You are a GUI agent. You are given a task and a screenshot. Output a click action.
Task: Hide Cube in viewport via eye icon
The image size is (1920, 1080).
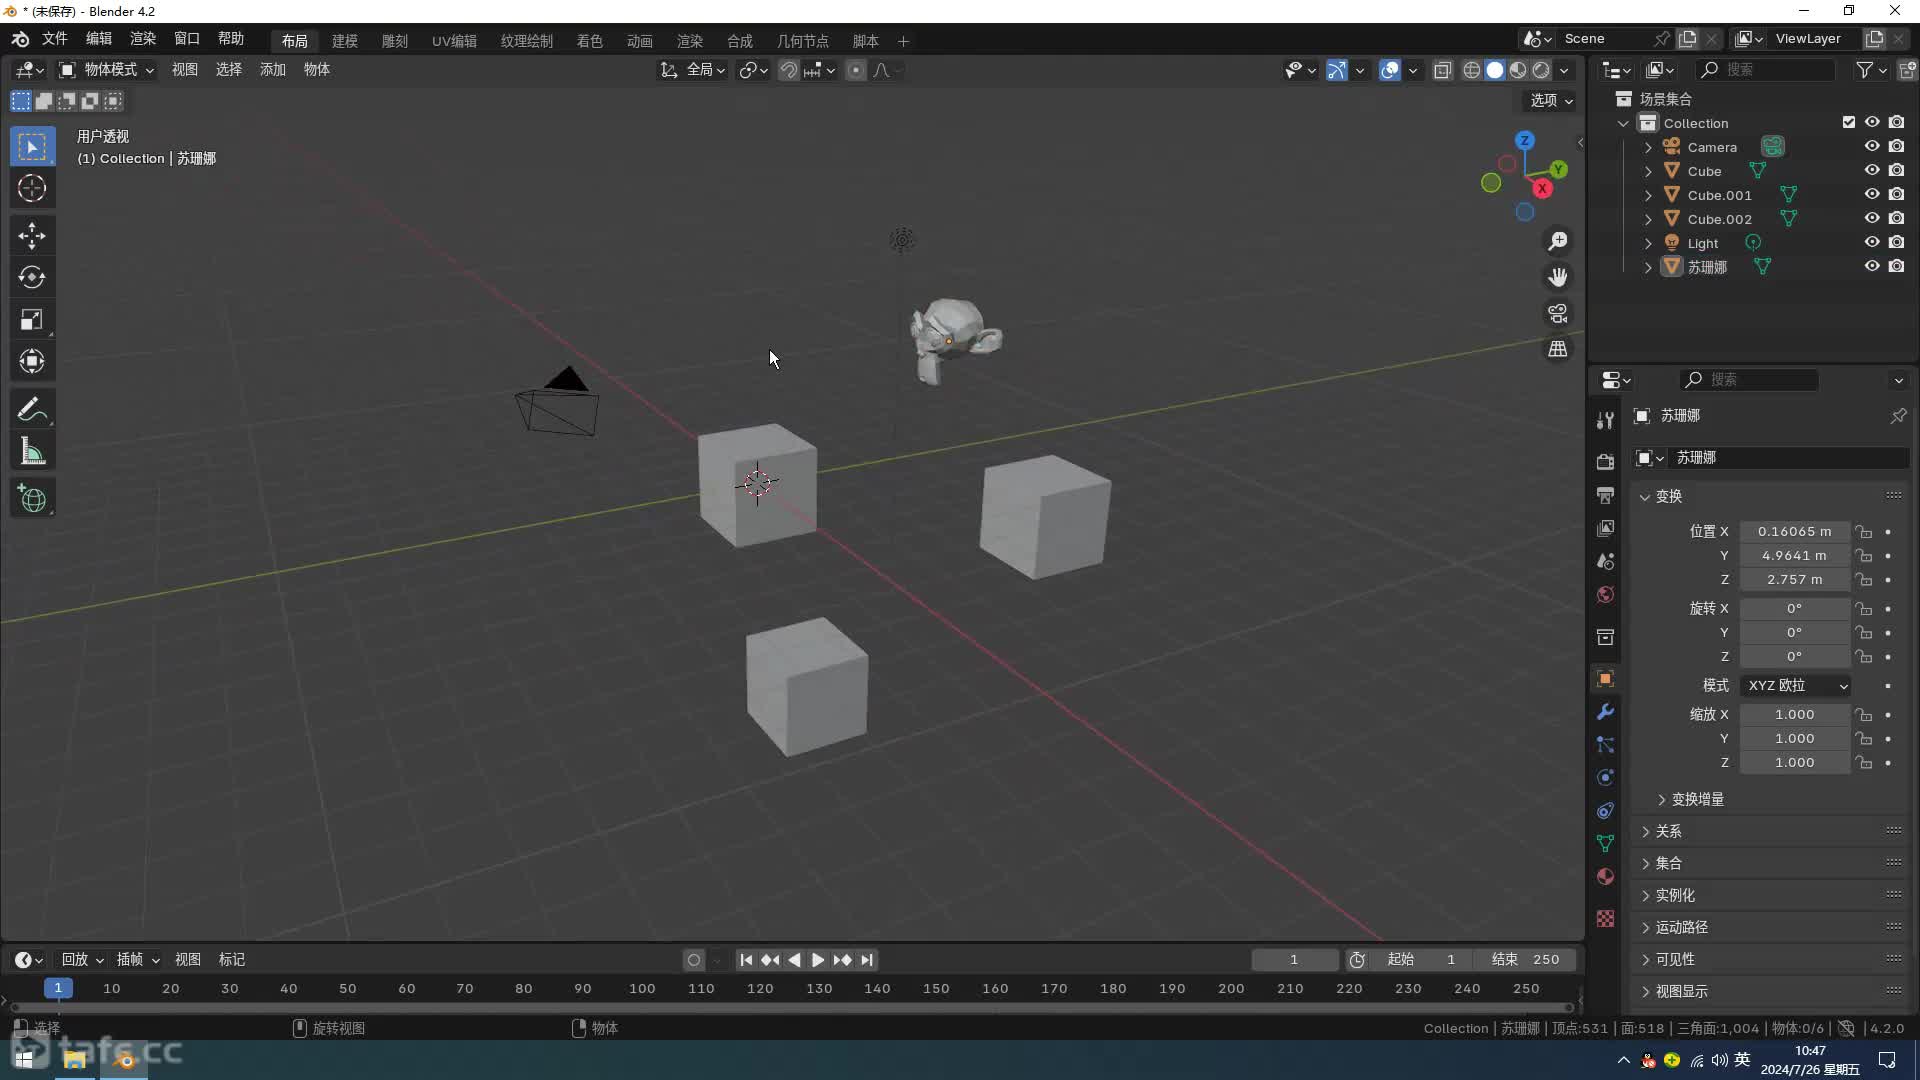pos(1872,171)
